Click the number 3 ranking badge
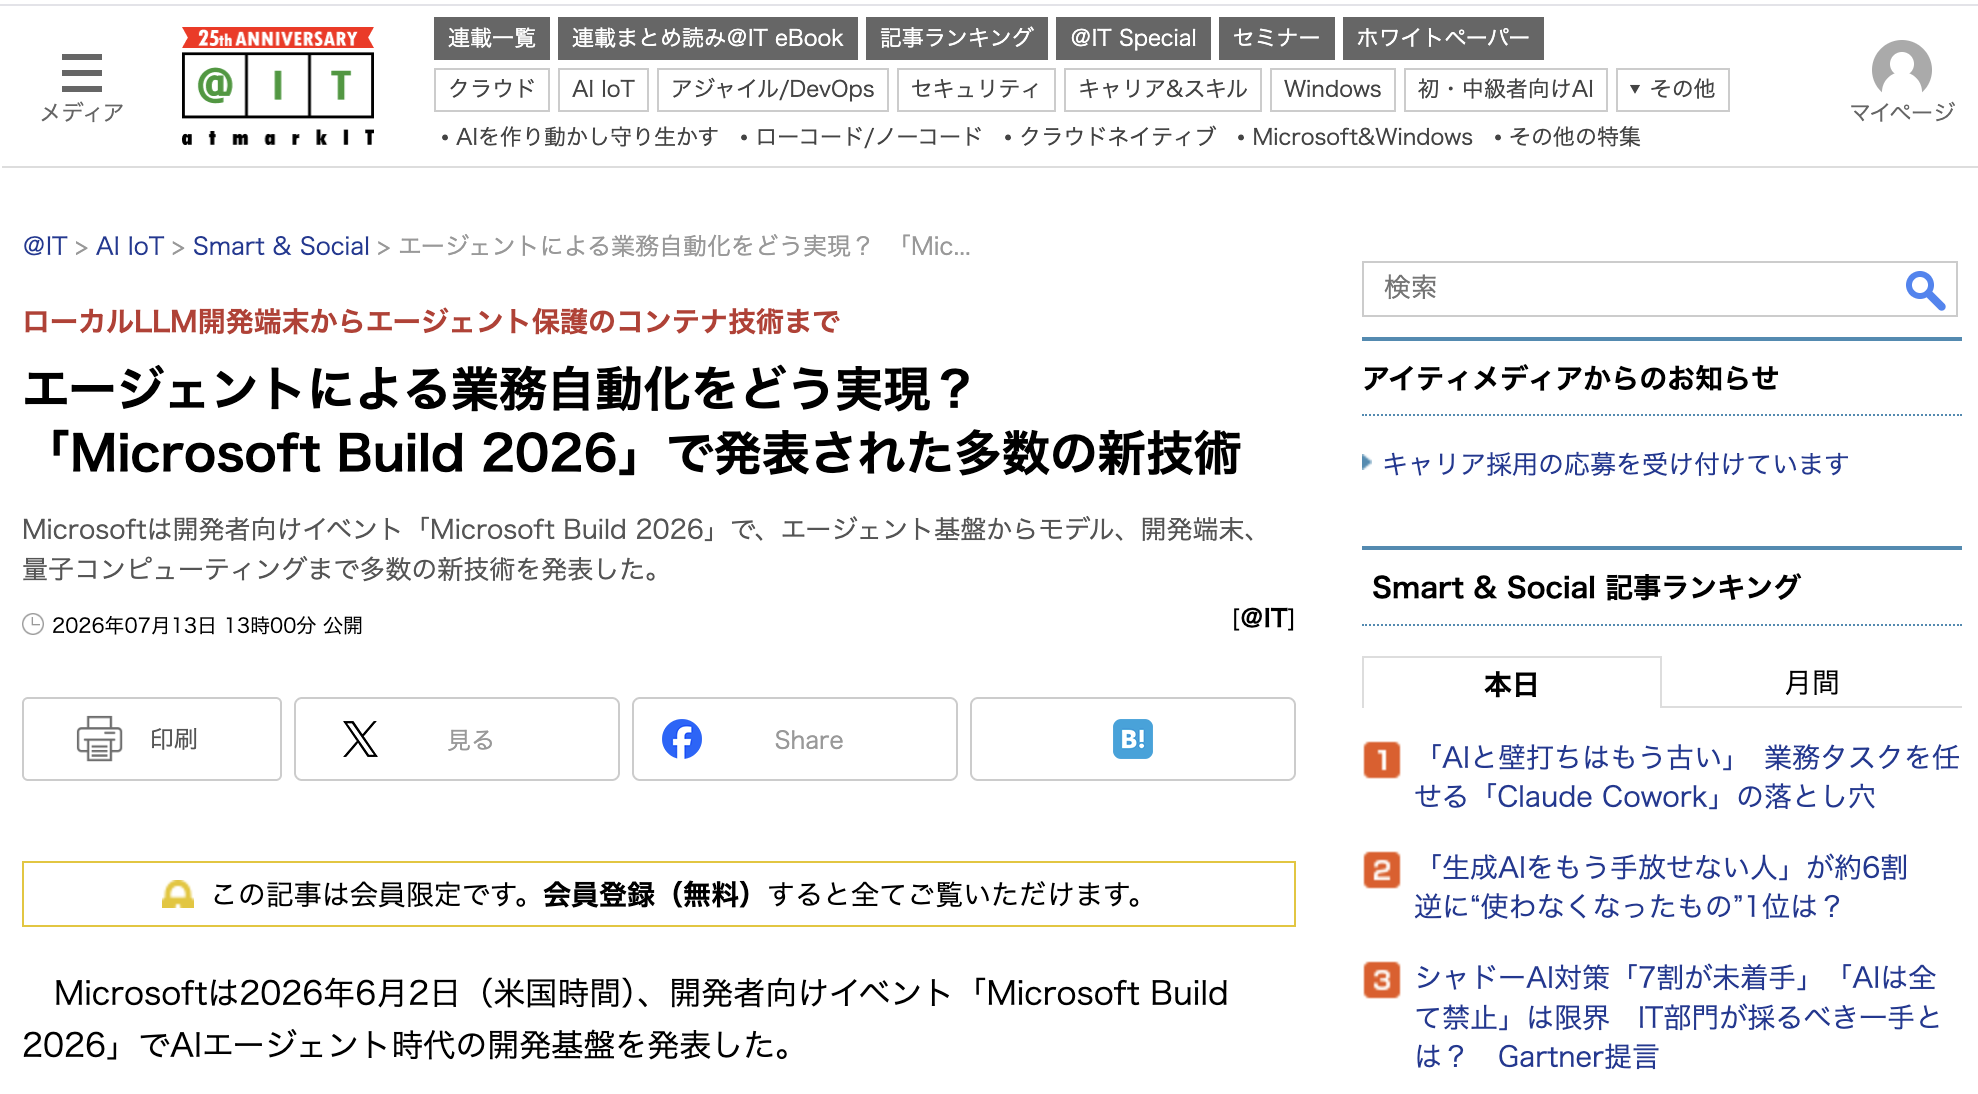The height and width of the screenshot is (1094, 1978). coord(1382,979)
